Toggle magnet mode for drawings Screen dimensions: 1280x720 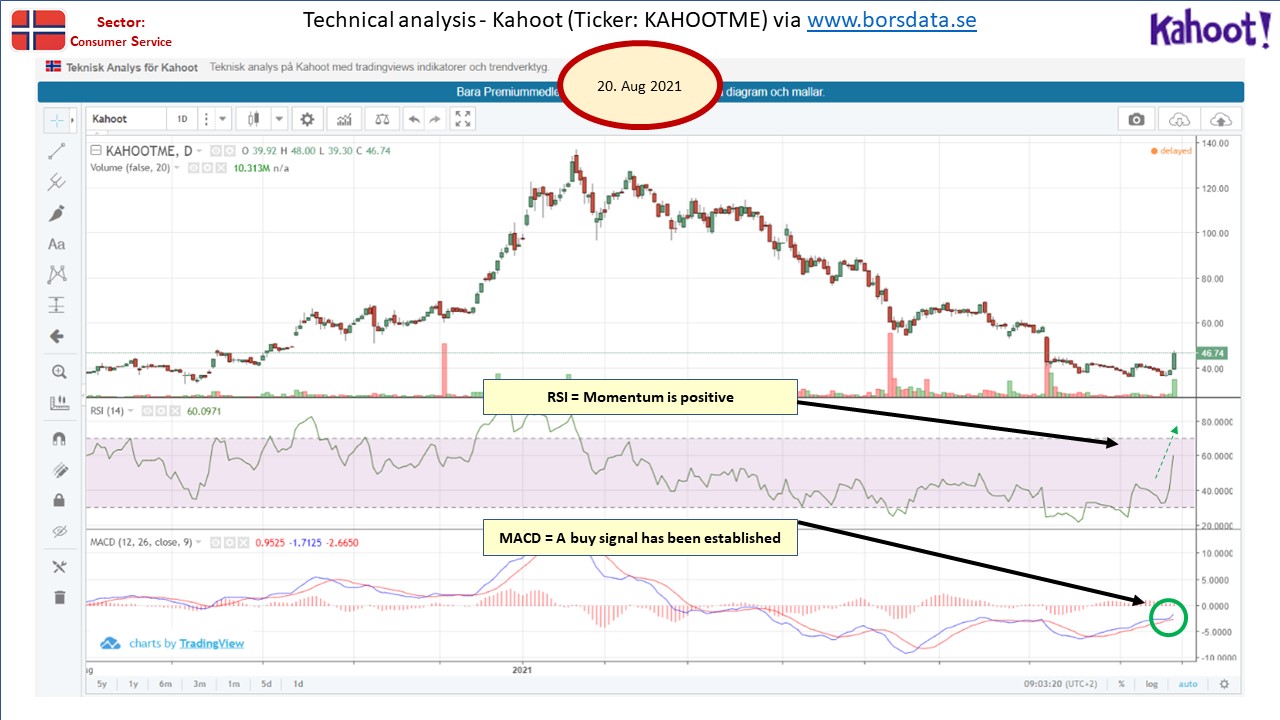point(57,438)
